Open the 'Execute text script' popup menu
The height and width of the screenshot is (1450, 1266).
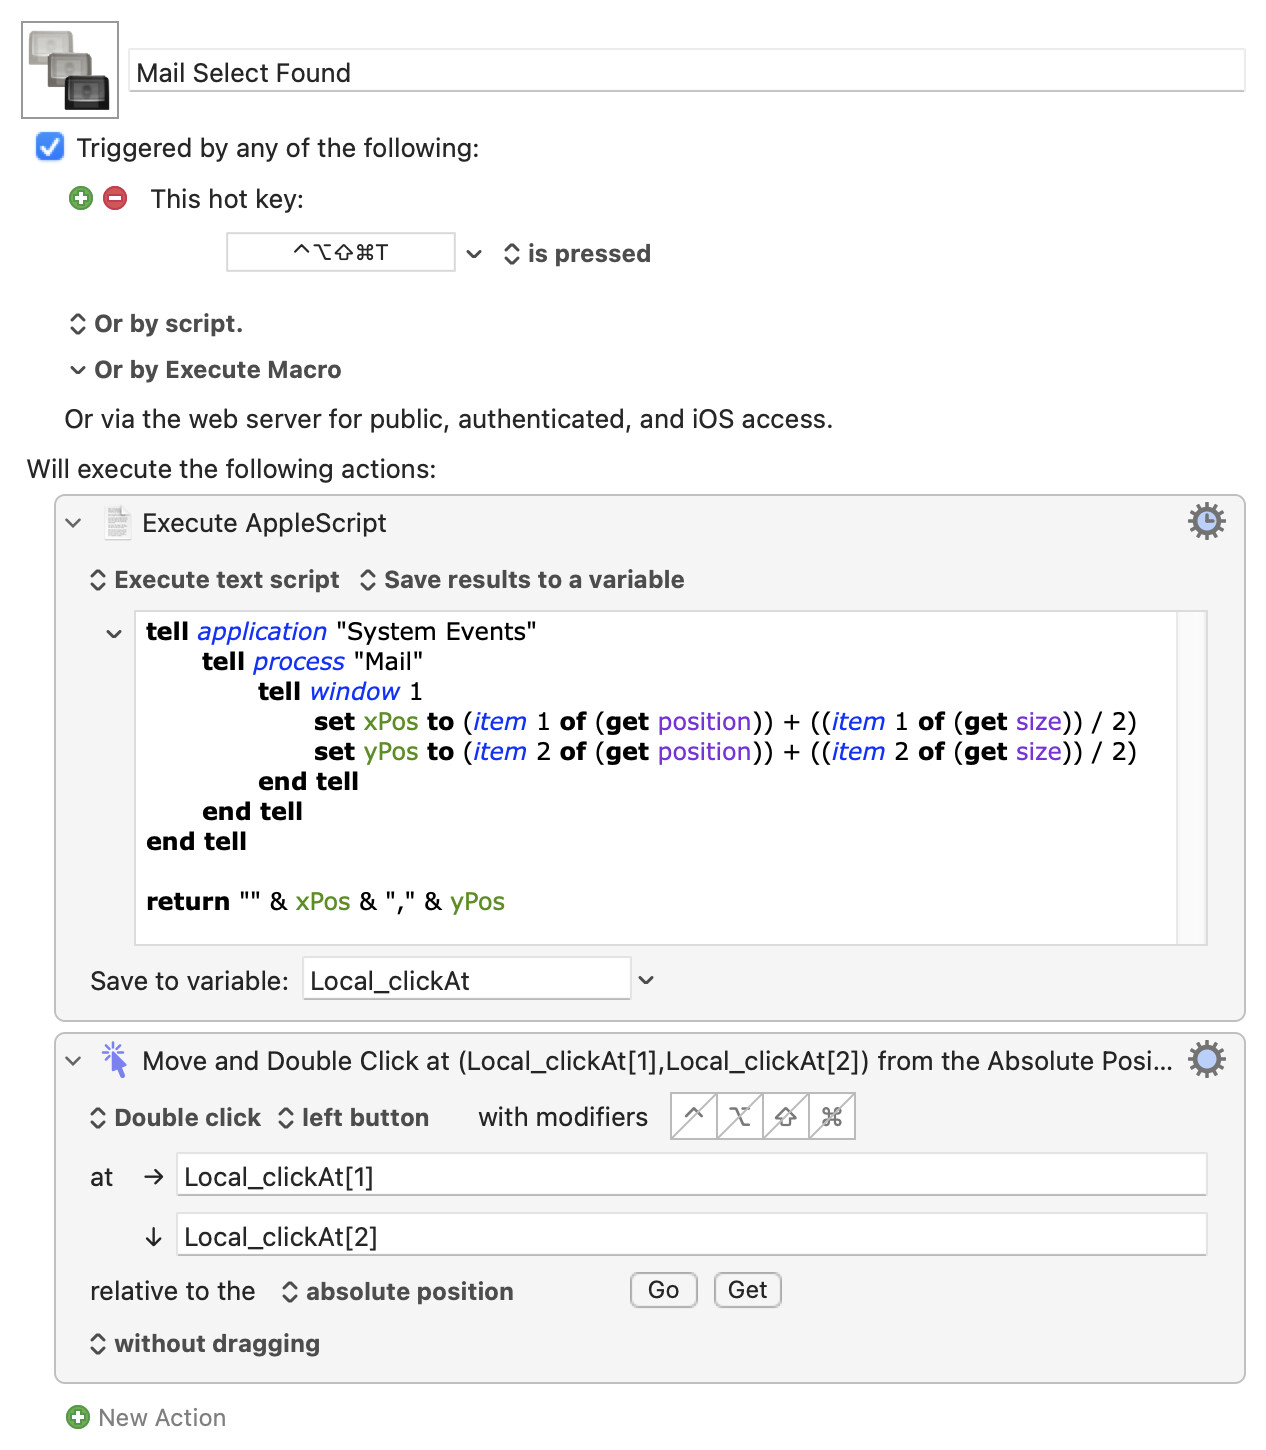(216, 580)
